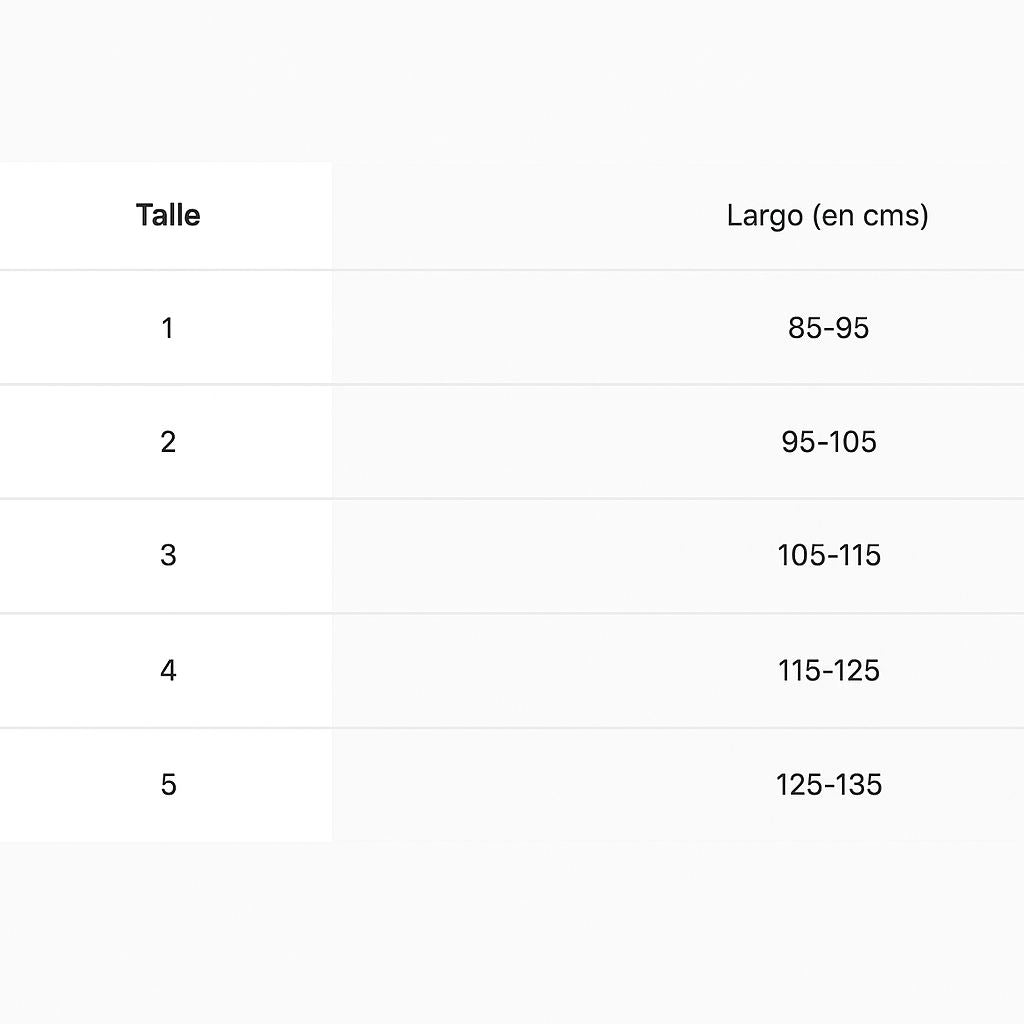The height and width of the screenshot is (1024, 1024).
Task: Pick the largo range for talle 1
Action: (x=828, y=328)
